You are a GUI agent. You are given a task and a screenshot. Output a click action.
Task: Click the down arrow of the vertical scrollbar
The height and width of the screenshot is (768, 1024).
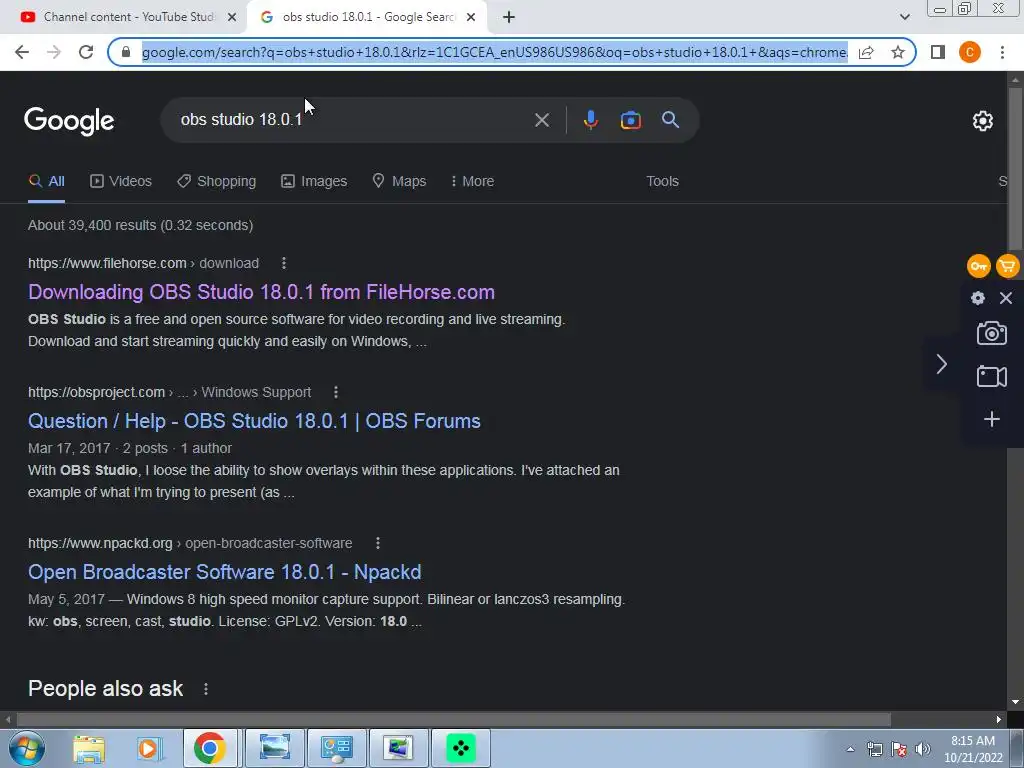[1016, 702]
